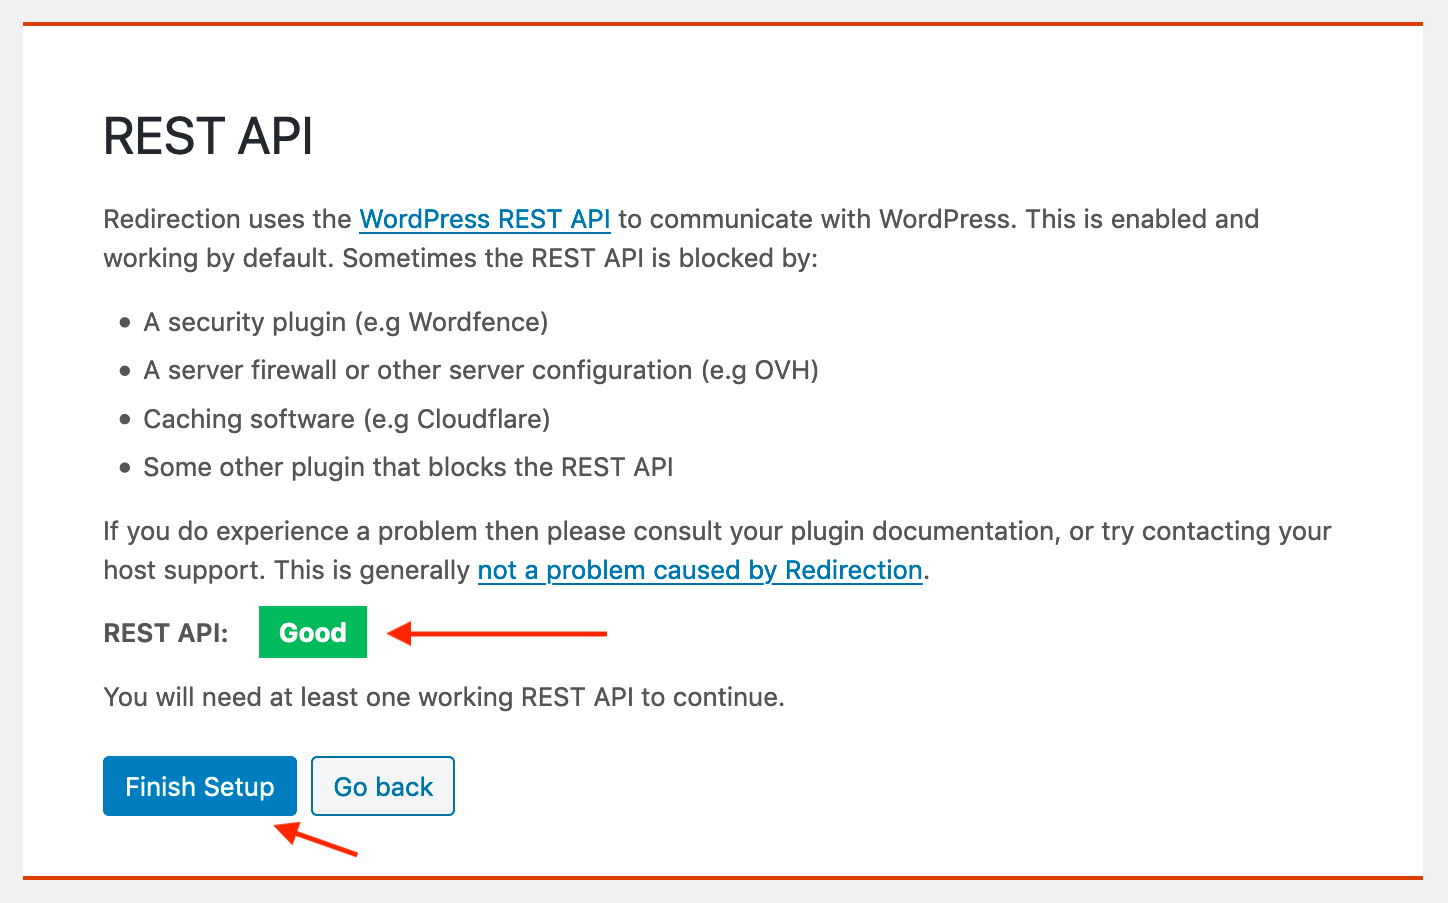
Task: Click the red arrow below Finish Setup
Action: 316,839
